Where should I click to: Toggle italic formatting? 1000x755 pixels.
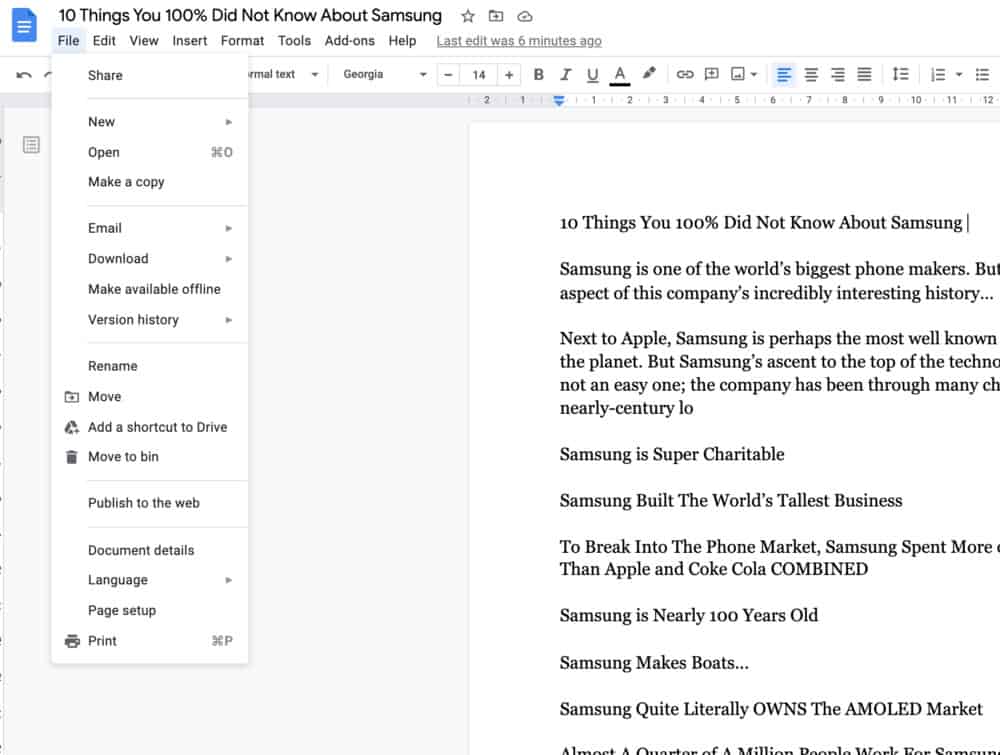point(565,75)
